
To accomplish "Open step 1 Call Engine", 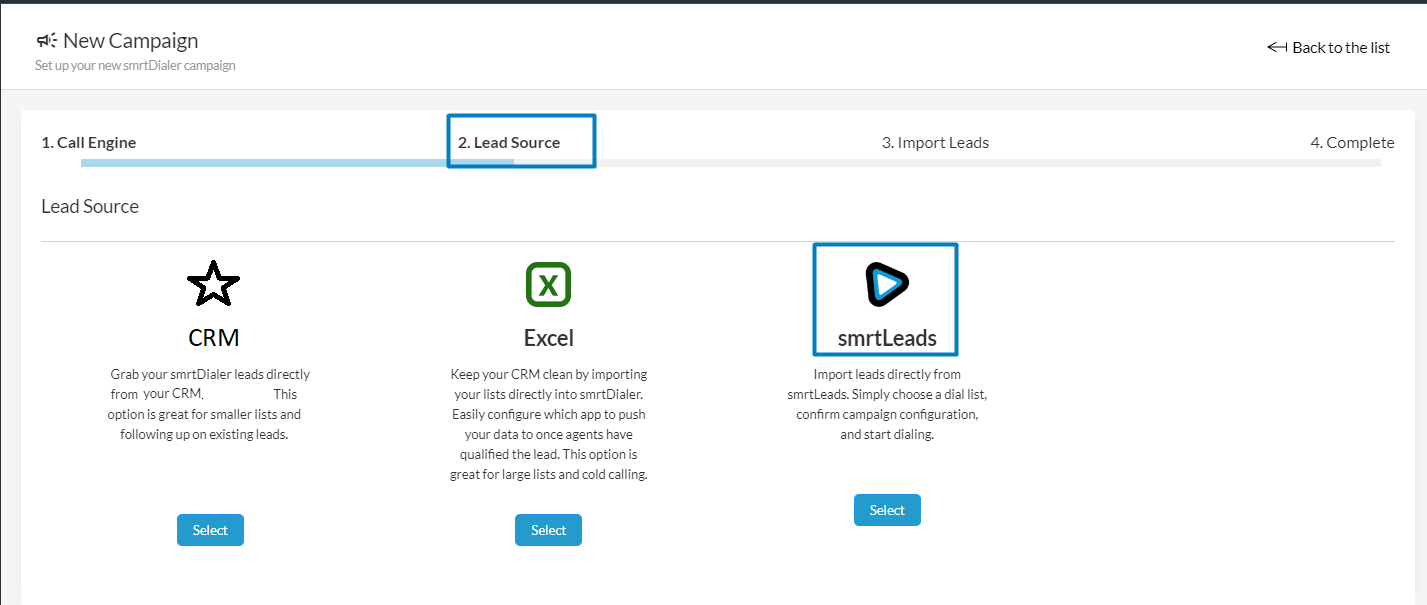I will 88,142.
